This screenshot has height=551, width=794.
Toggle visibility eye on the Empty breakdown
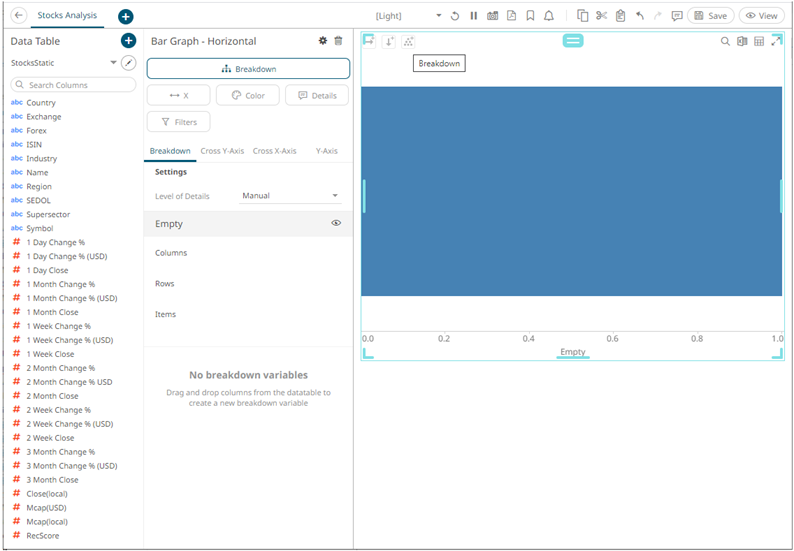(336, 224)
